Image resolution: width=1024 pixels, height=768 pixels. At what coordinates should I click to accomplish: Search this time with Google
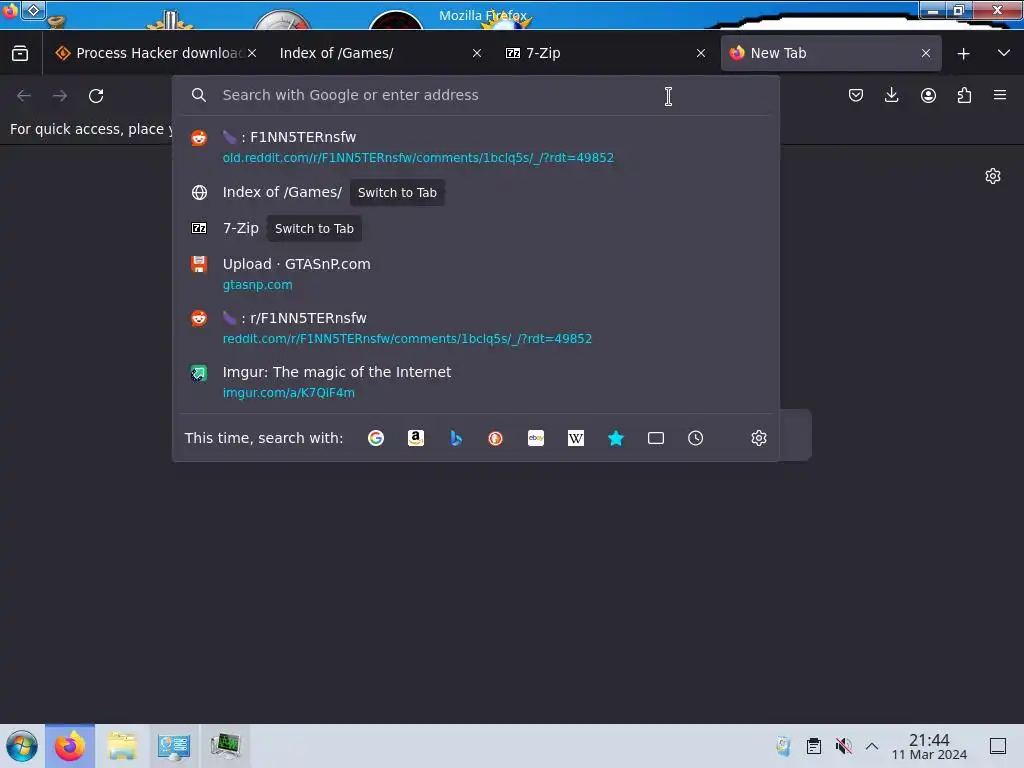click(x=376, y=438)
